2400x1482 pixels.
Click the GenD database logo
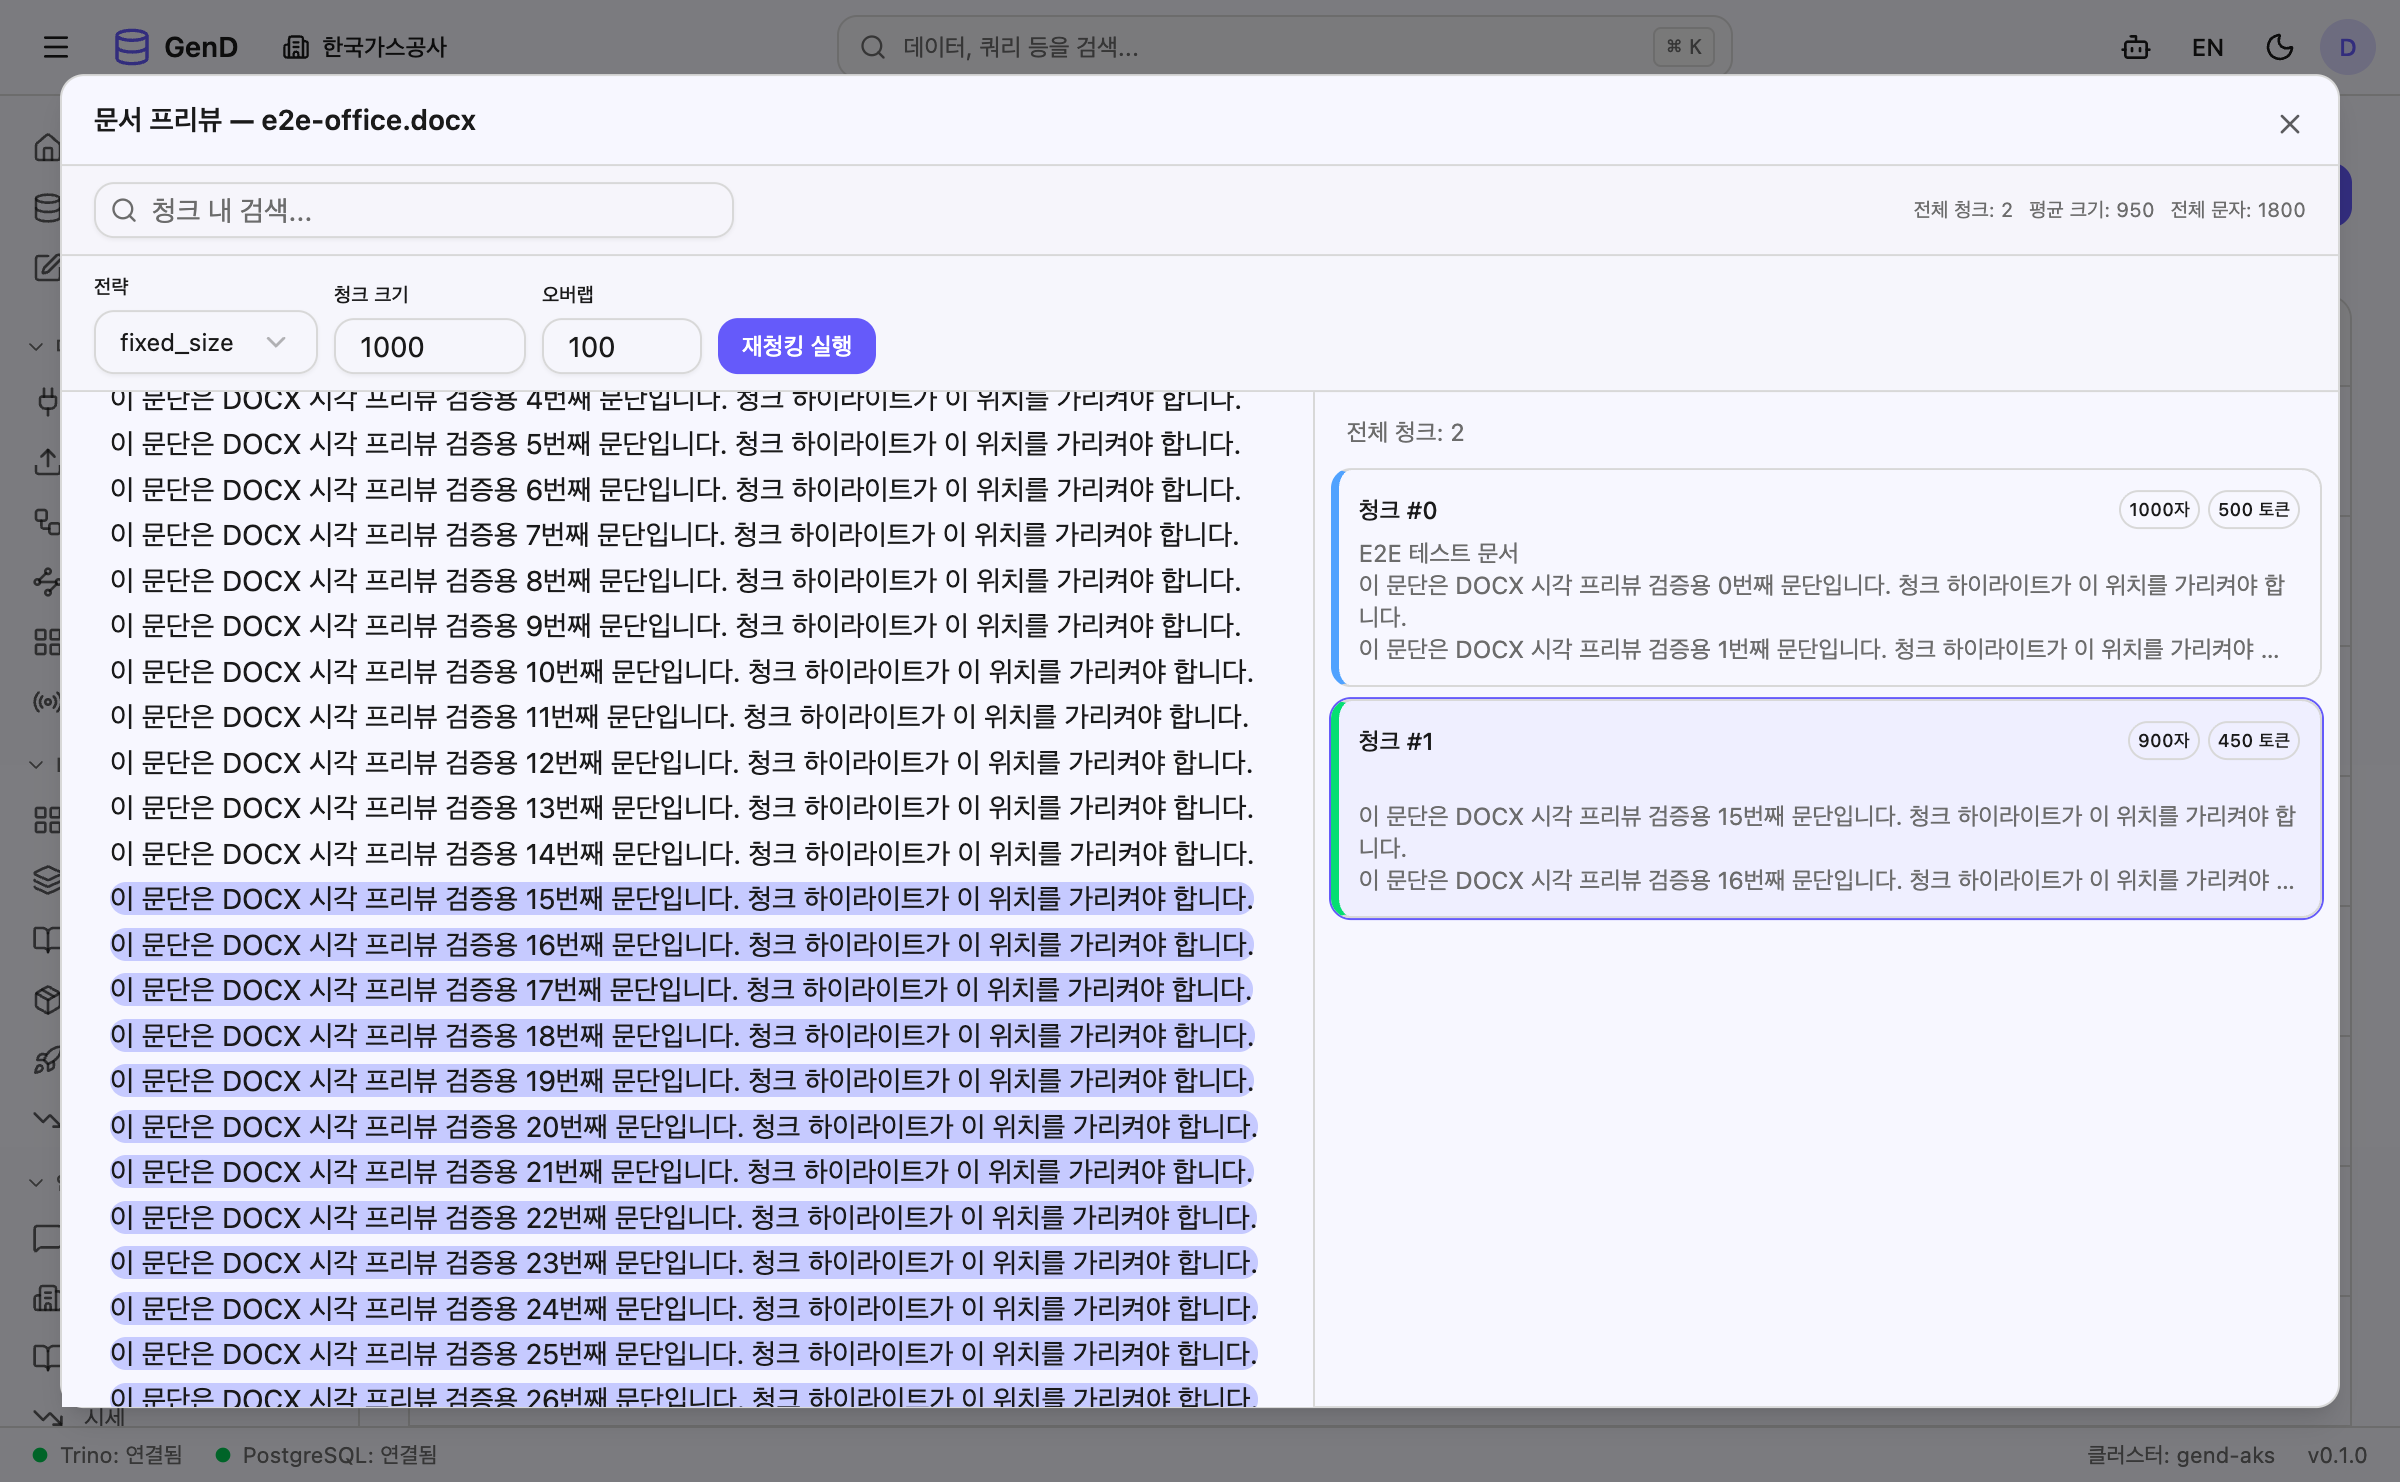[132, 47]
